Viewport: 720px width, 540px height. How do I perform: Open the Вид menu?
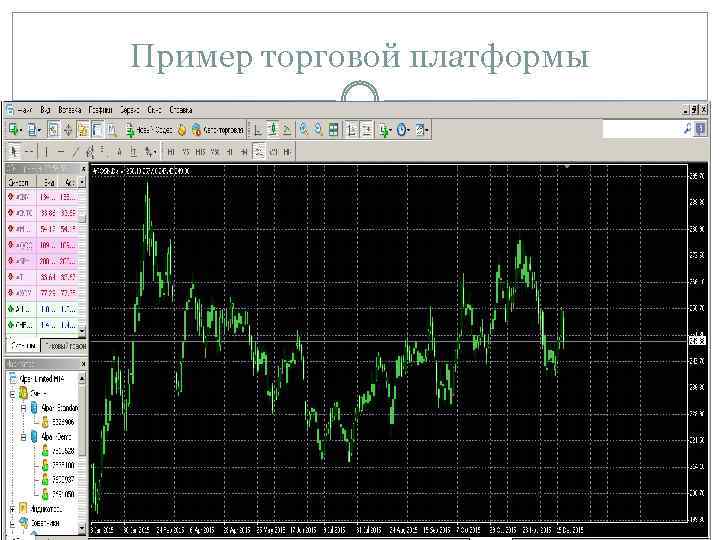(45, 110)
